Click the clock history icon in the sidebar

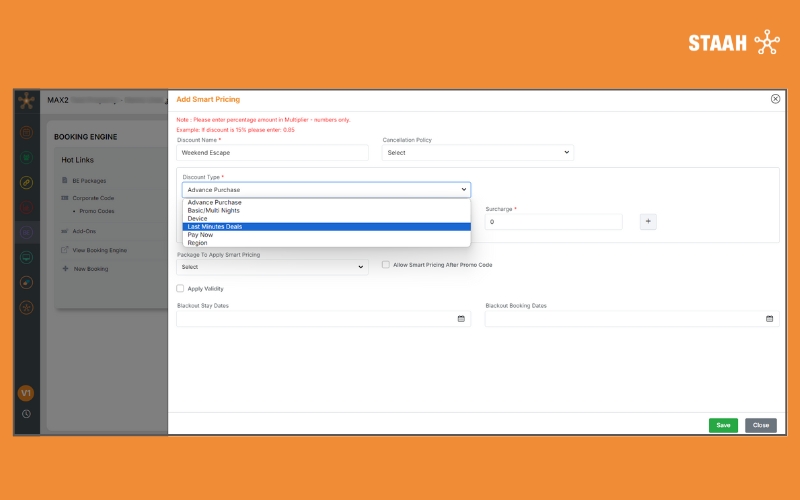pyautogui.click(x=27, y=414)
